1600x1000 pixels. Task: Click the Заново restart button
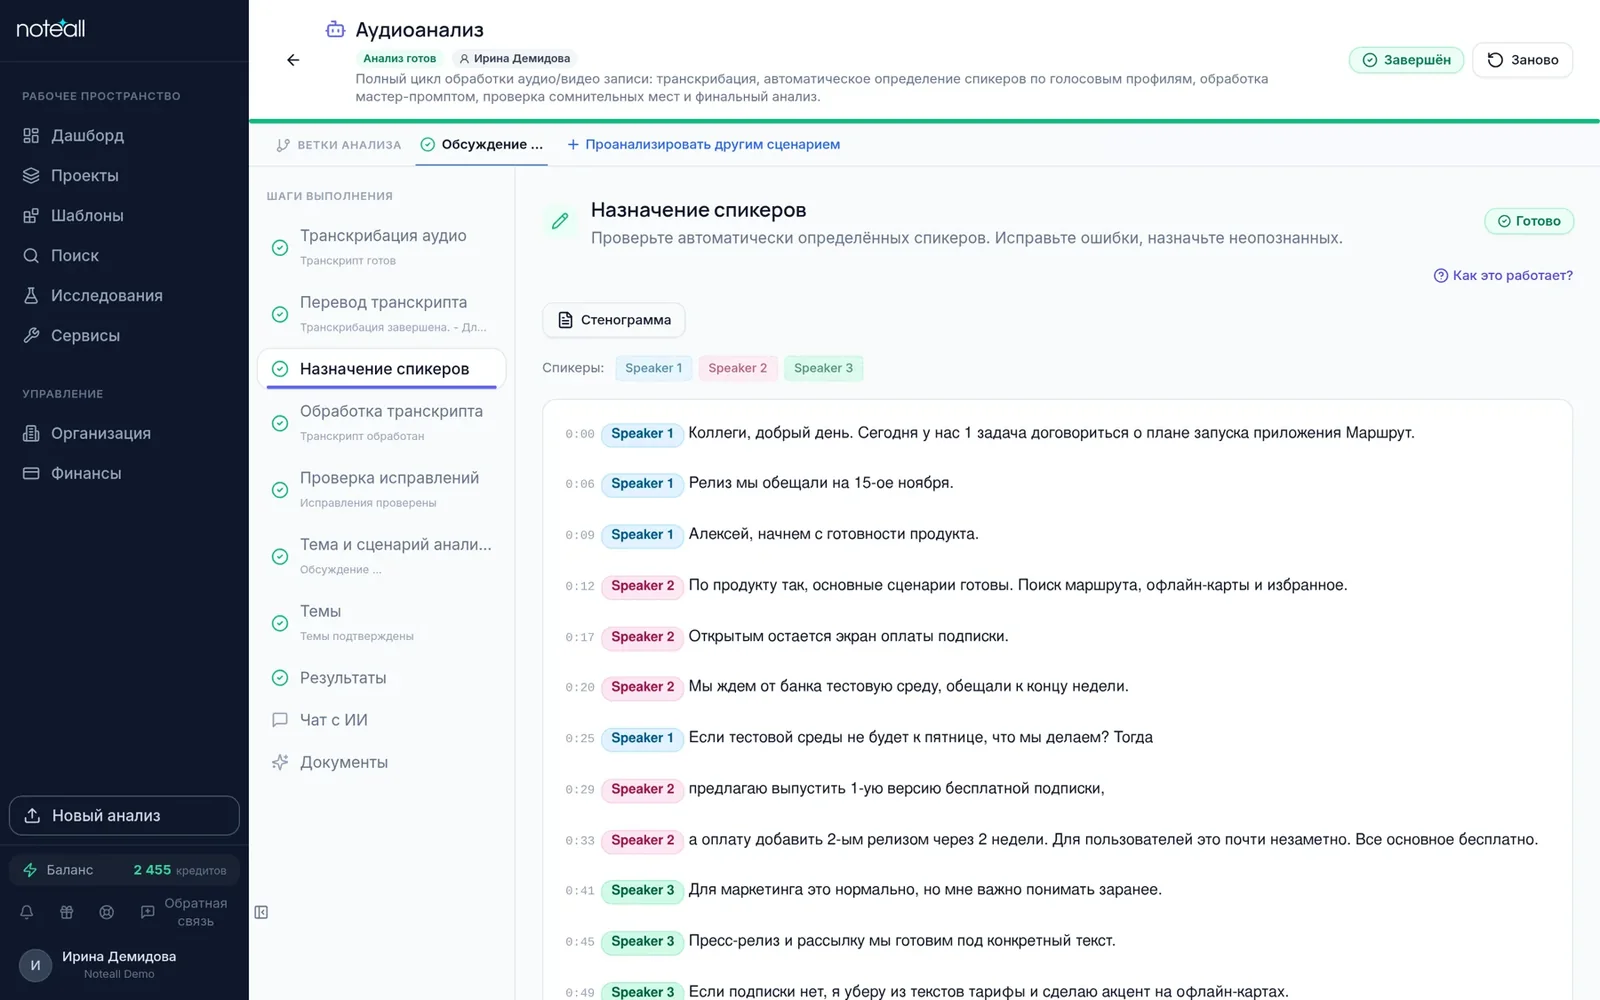[1522, 60]
